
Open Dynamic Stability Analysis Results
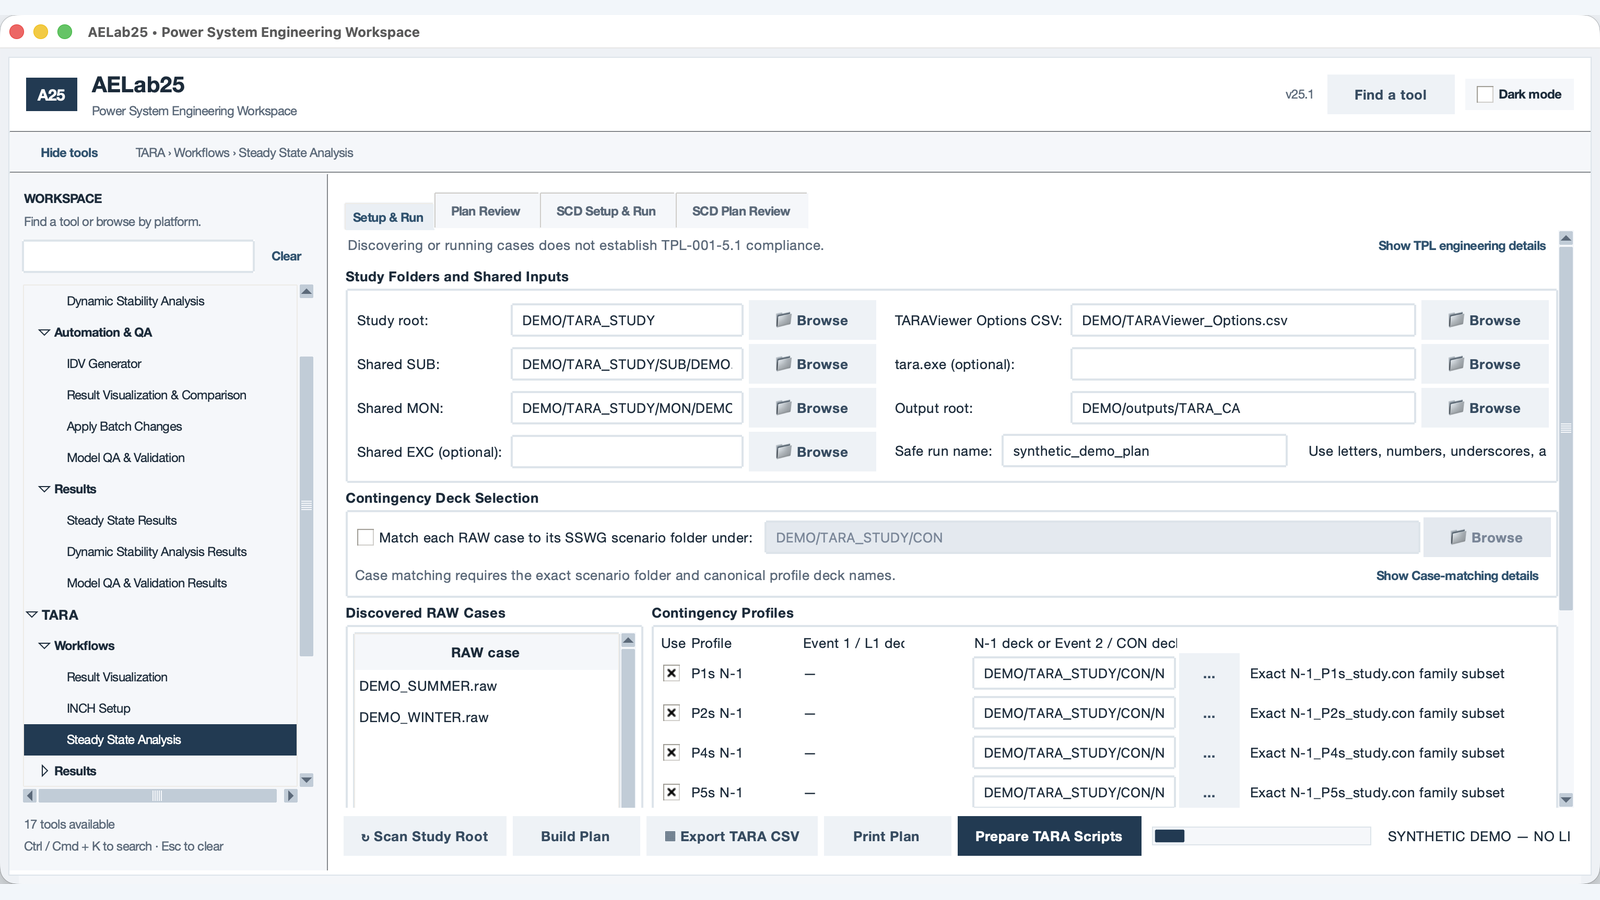coord(157,552)
